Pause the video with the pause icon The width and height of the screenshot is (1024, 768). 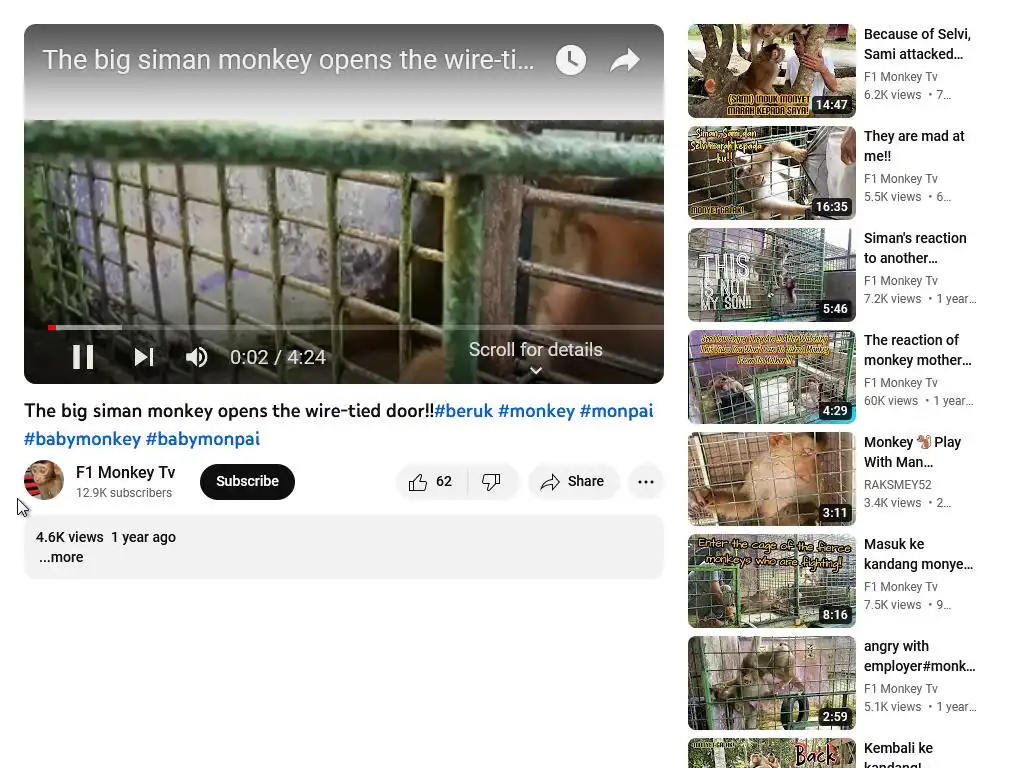(x=83, y=357)
